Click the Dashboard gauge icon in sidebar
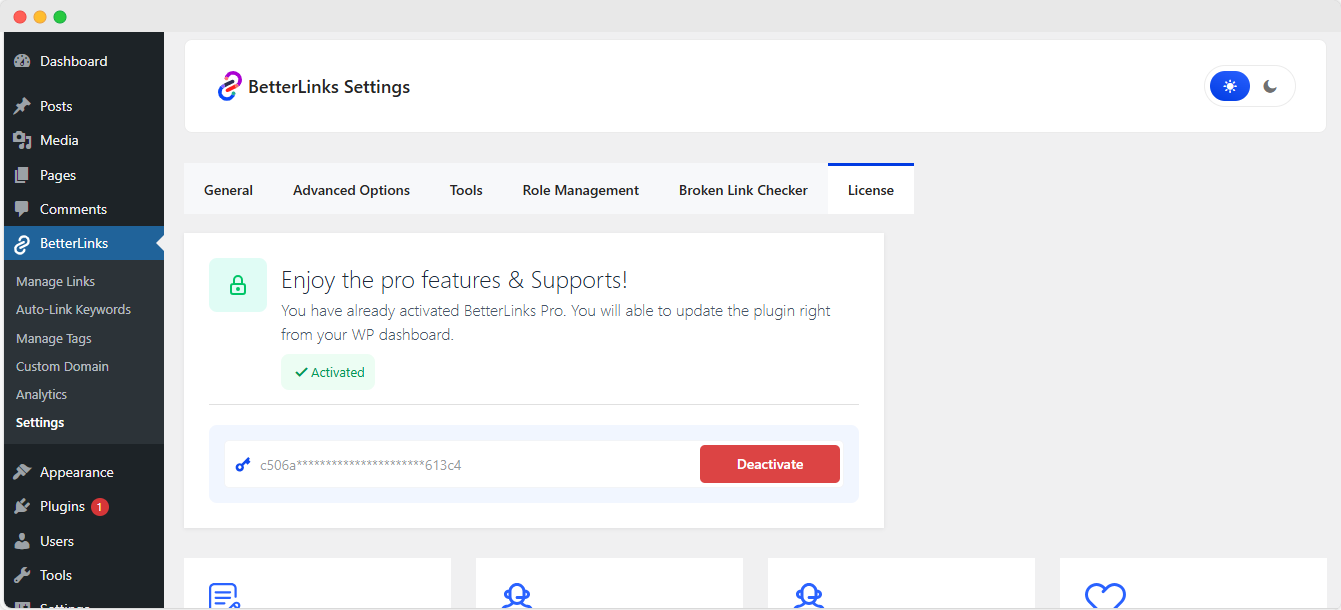The width and height of the screenshot is (1341, 610). coord(22,61)
